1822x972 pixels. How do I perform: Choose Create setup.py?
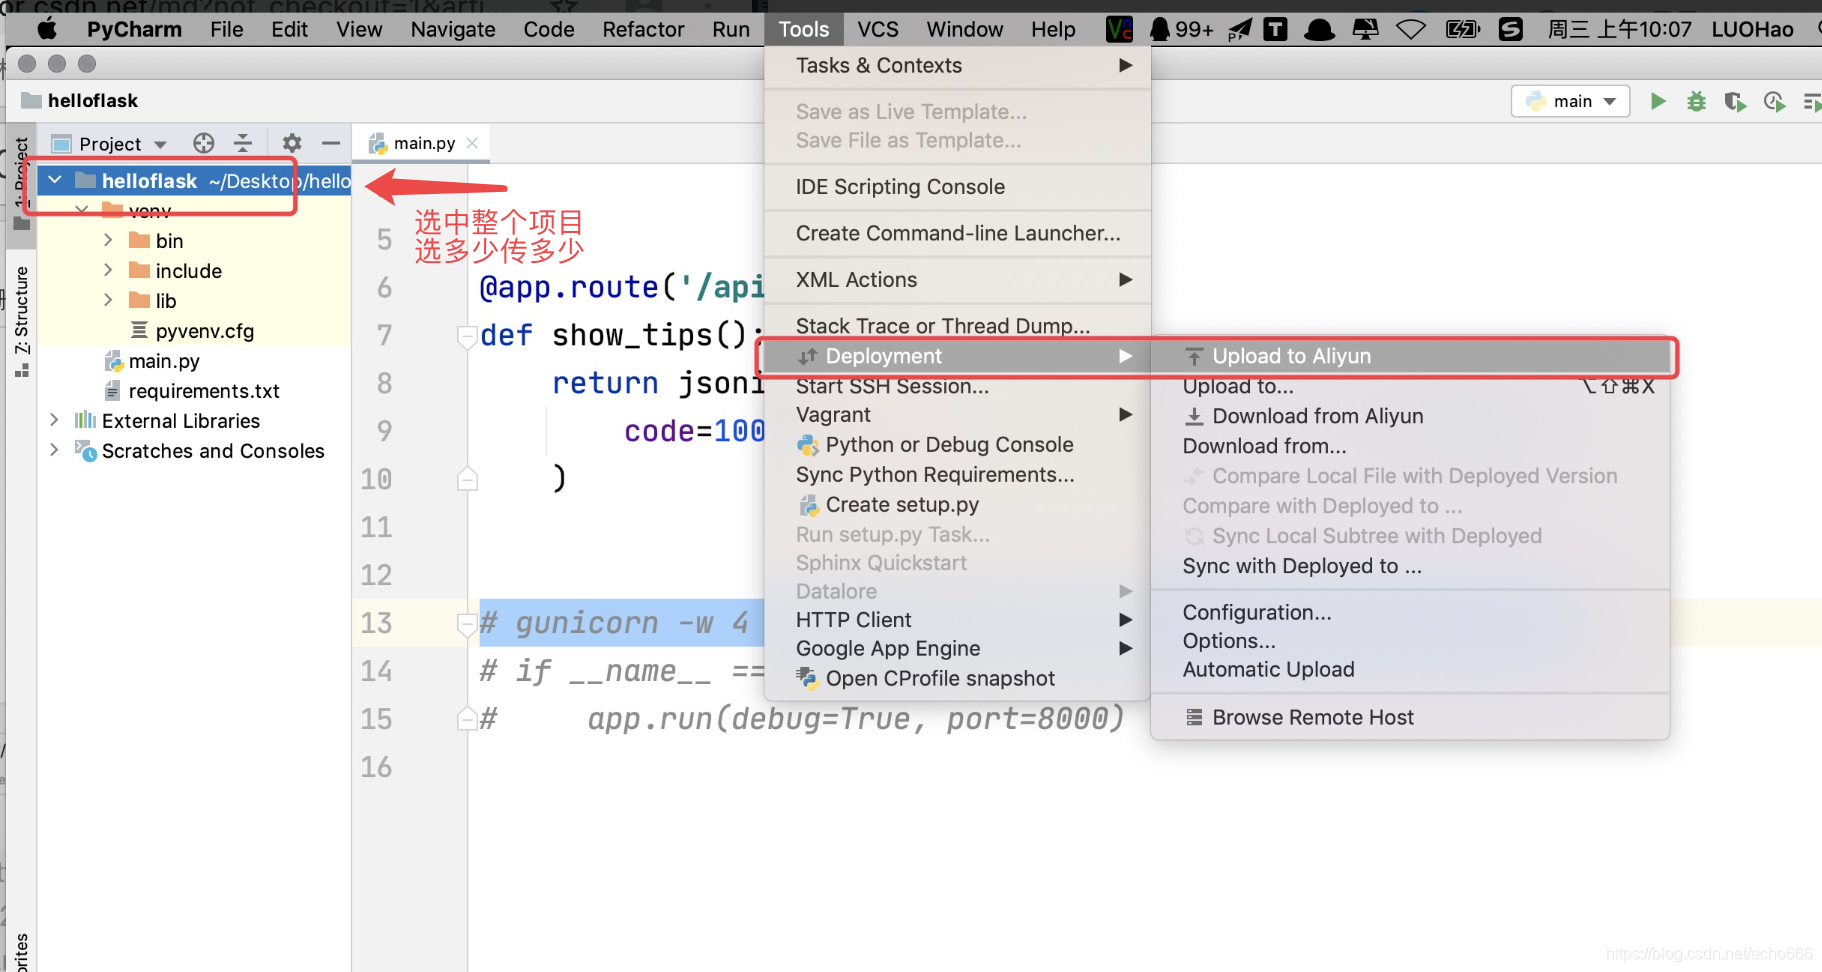[957, 504]
